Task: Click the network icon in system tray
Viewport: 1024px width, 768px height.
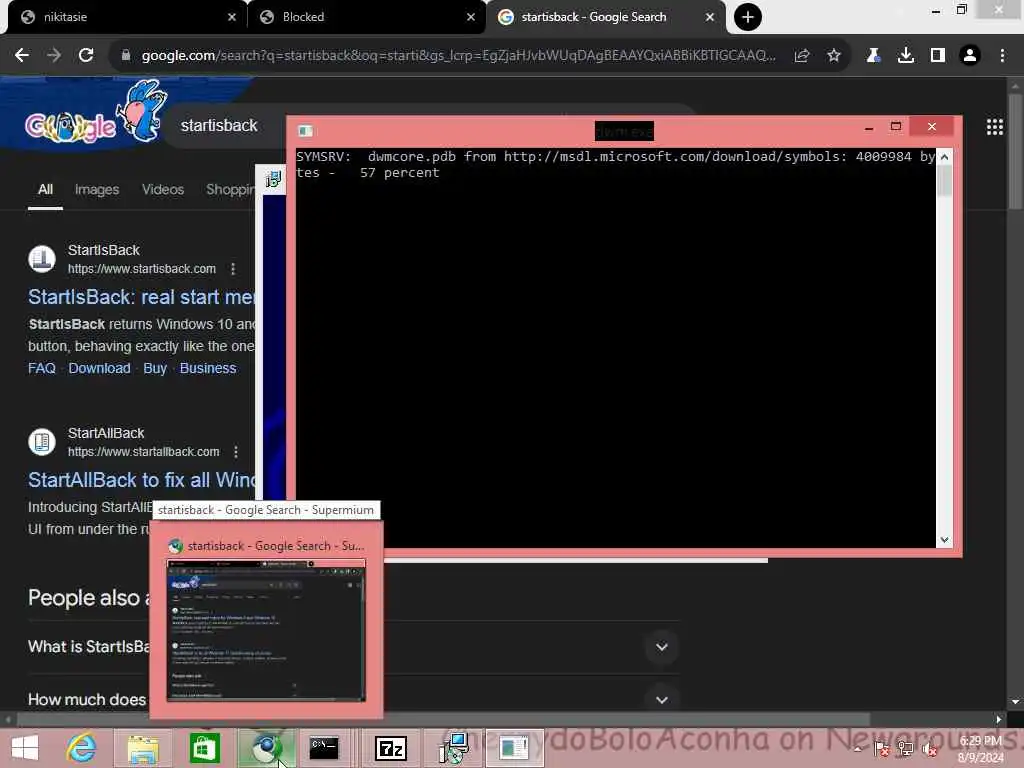Action: point(906,749)
